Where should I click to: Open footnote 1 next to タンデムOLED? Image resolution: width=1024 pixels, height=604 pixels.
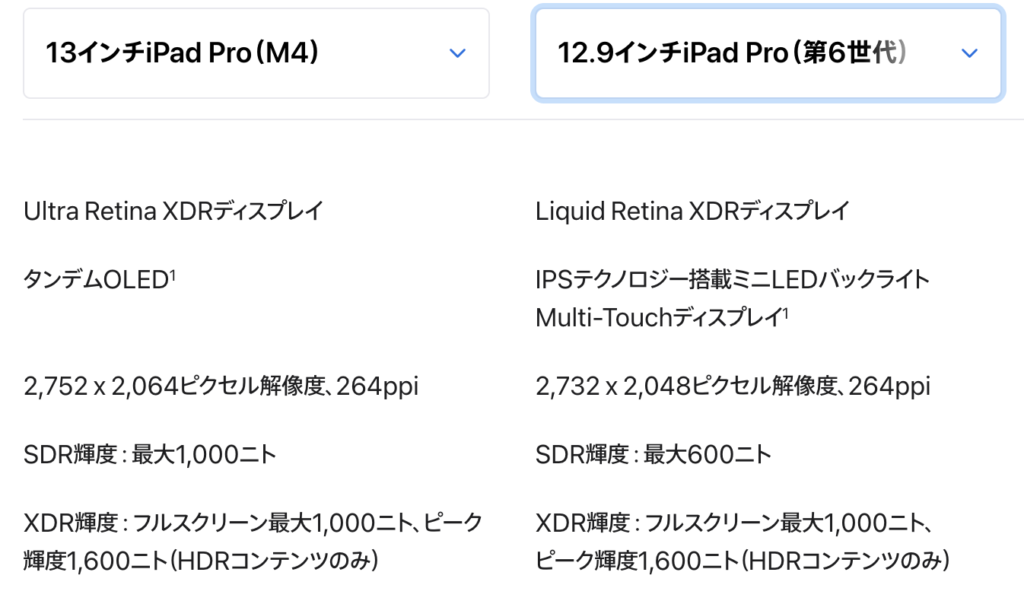pyautogui.click(x=171, y=274)
